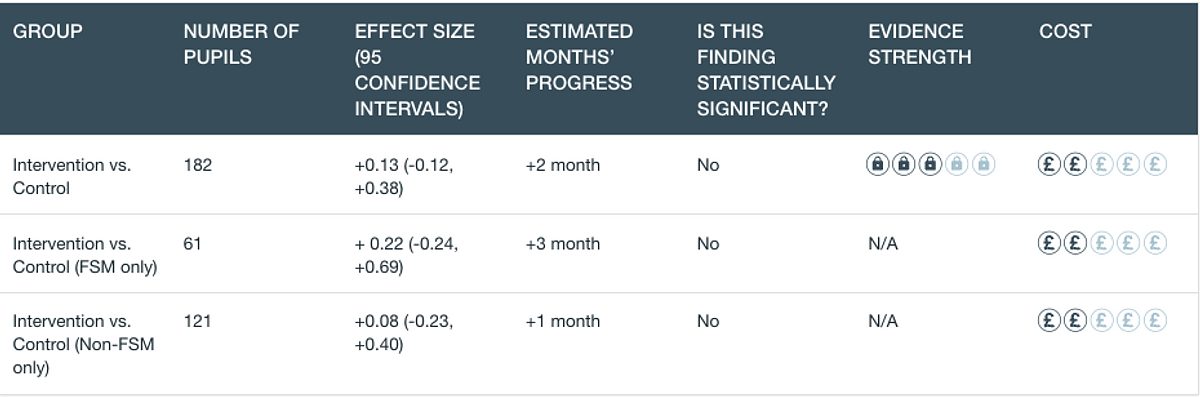1200x397 pixels.
Task: Click first pound icon in Non-FSM only row
Action: (x=1049, y=321)
